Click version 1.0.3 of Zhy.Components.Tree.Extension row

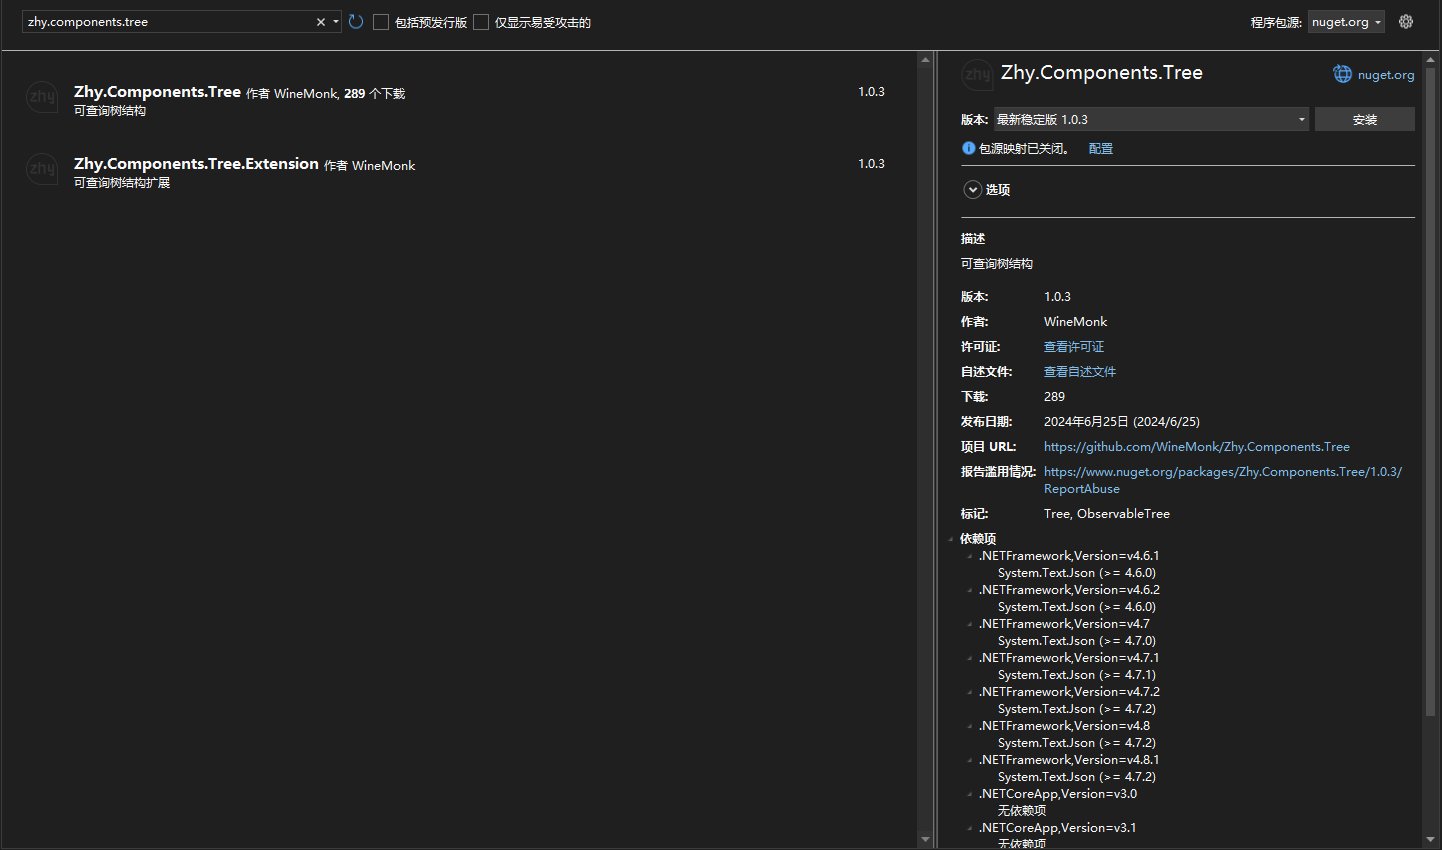(x=871, y=164)
